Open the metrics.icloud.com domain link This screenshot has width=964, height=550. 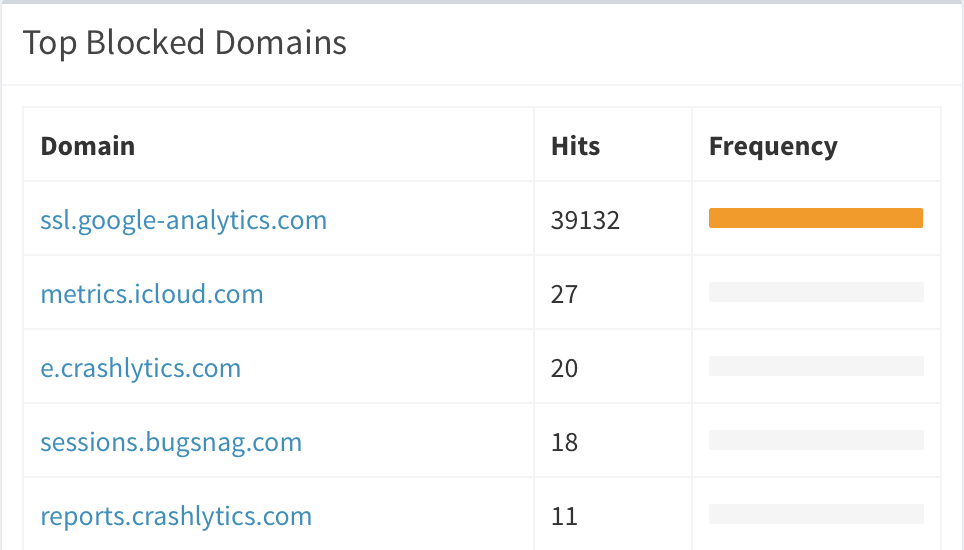[152, 294]
